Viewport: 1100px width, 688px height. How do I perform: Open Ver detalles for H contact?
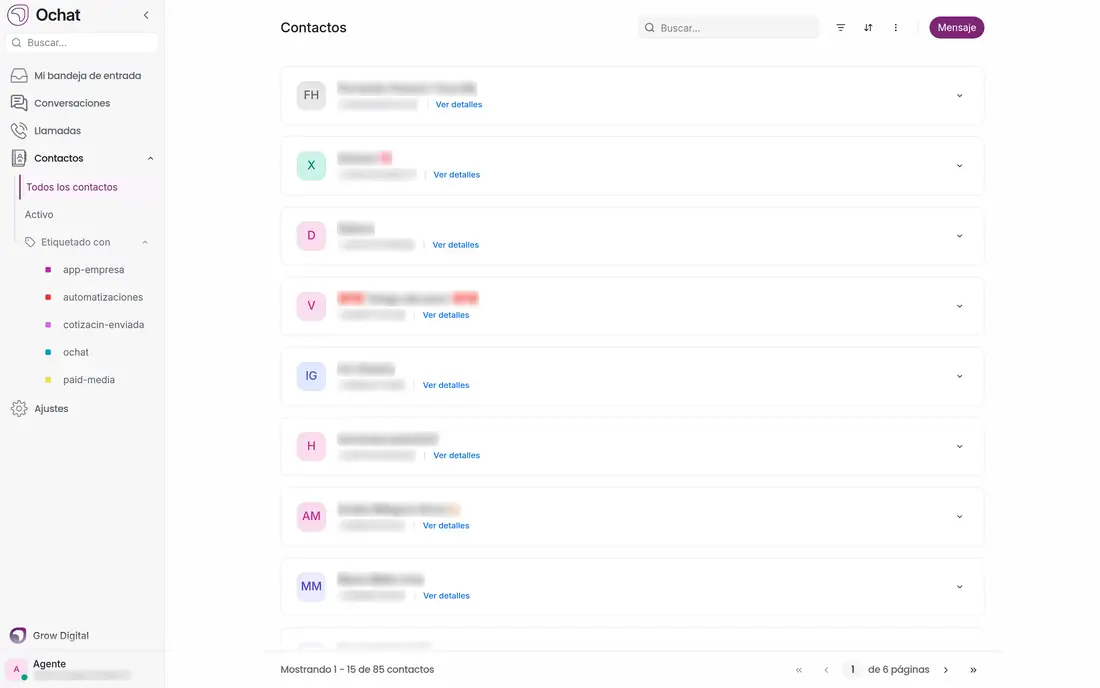[457, 455]
